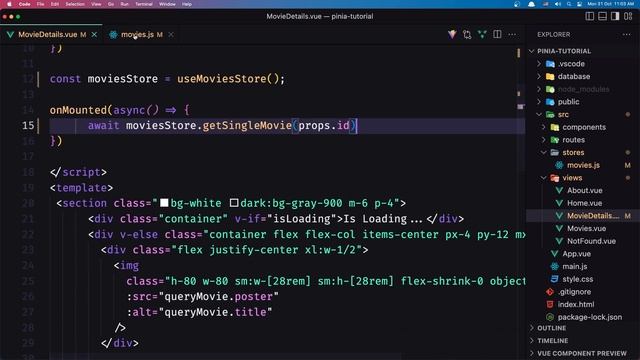Expand the database folder

pos(573,76)
